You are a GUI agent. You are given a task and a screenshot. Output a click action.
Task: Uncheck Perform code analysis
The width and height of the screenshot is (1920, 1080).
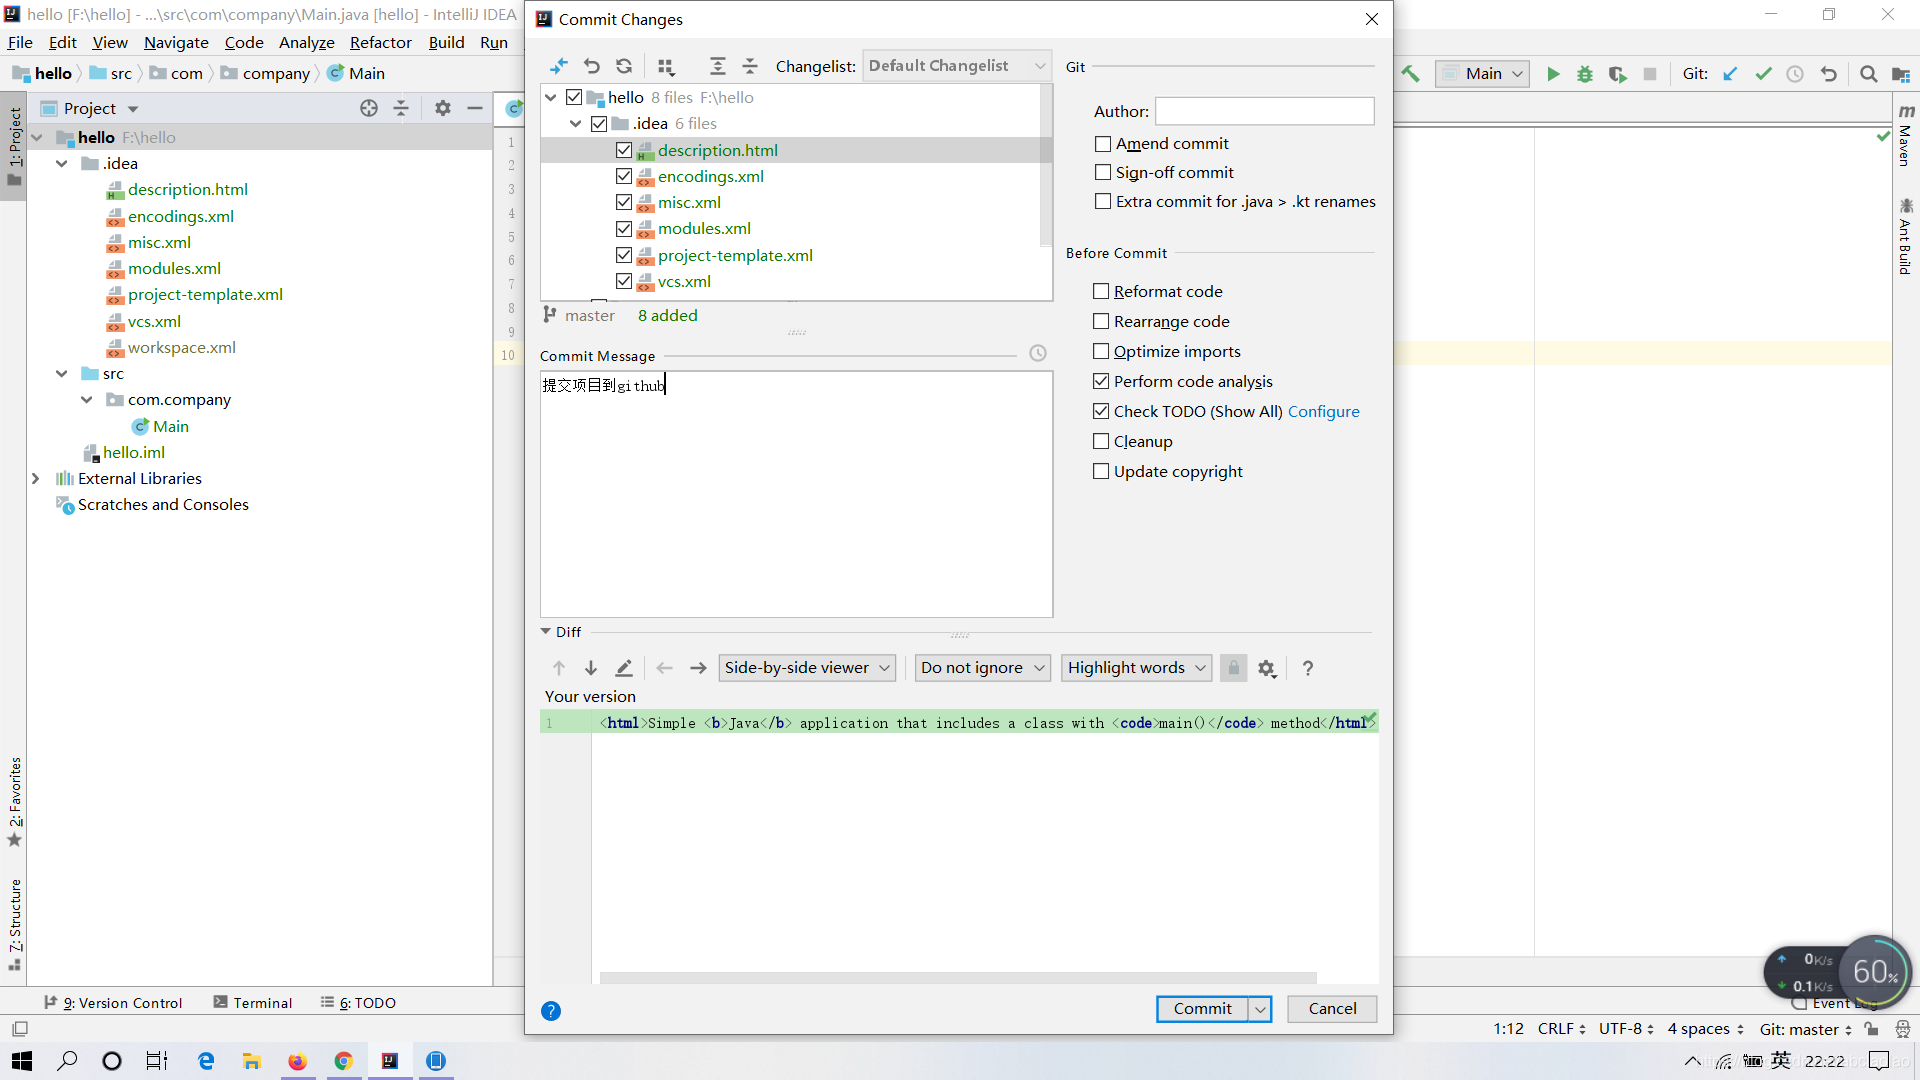1101,381
